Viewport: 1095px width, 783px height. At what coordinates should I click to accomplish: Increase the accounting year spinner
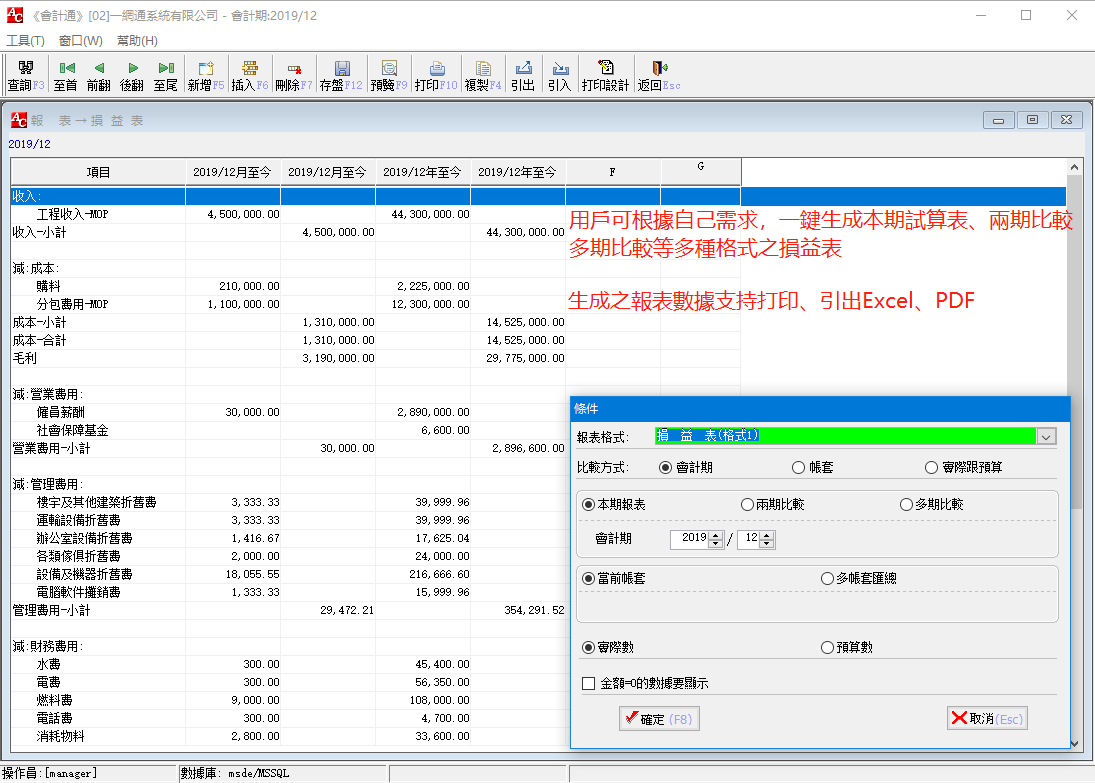pyautogui.click(x=715, y=535)
